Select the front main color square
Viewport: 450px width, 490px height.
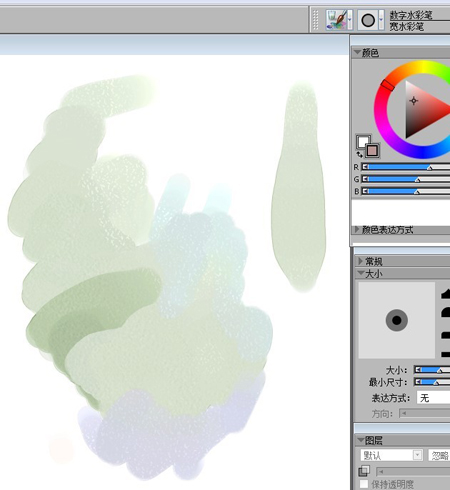point(363,141)
